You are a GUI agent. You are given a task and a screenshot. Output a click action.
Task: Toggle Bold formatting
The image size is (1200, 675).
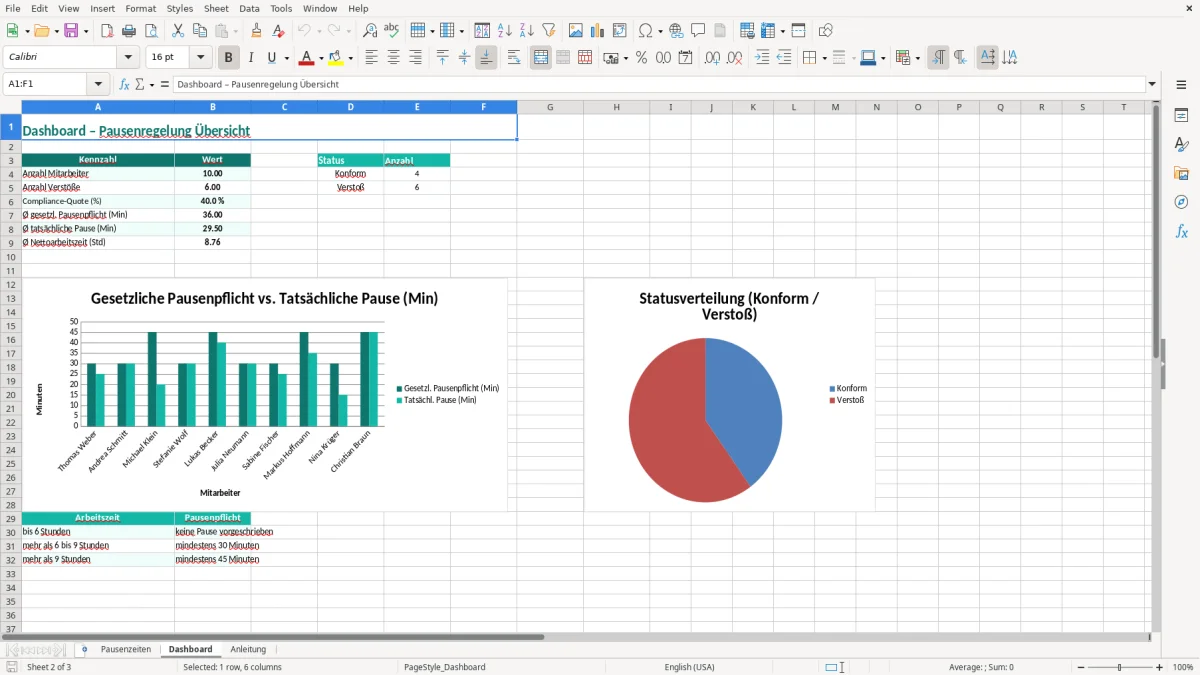tap(229, 58)
